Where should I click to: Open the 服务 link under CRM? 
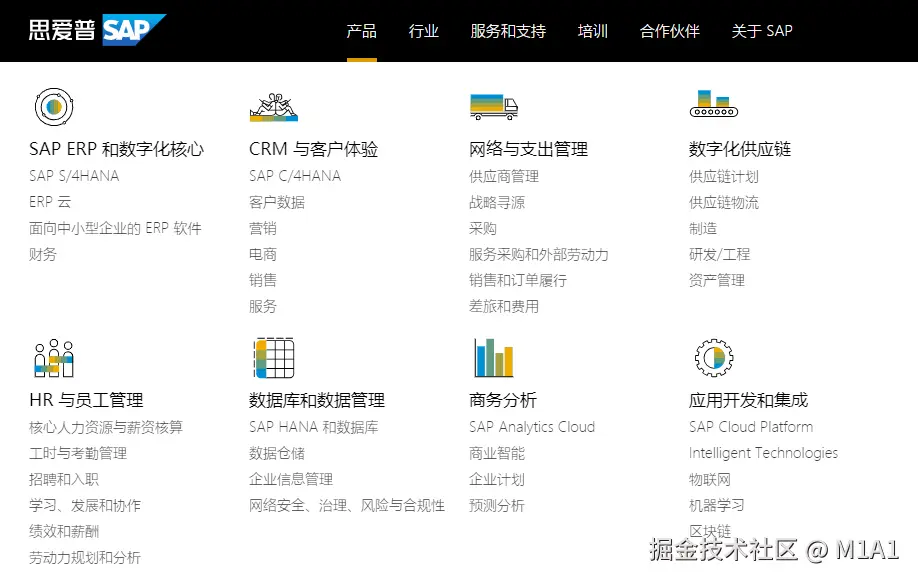(263, 306)
